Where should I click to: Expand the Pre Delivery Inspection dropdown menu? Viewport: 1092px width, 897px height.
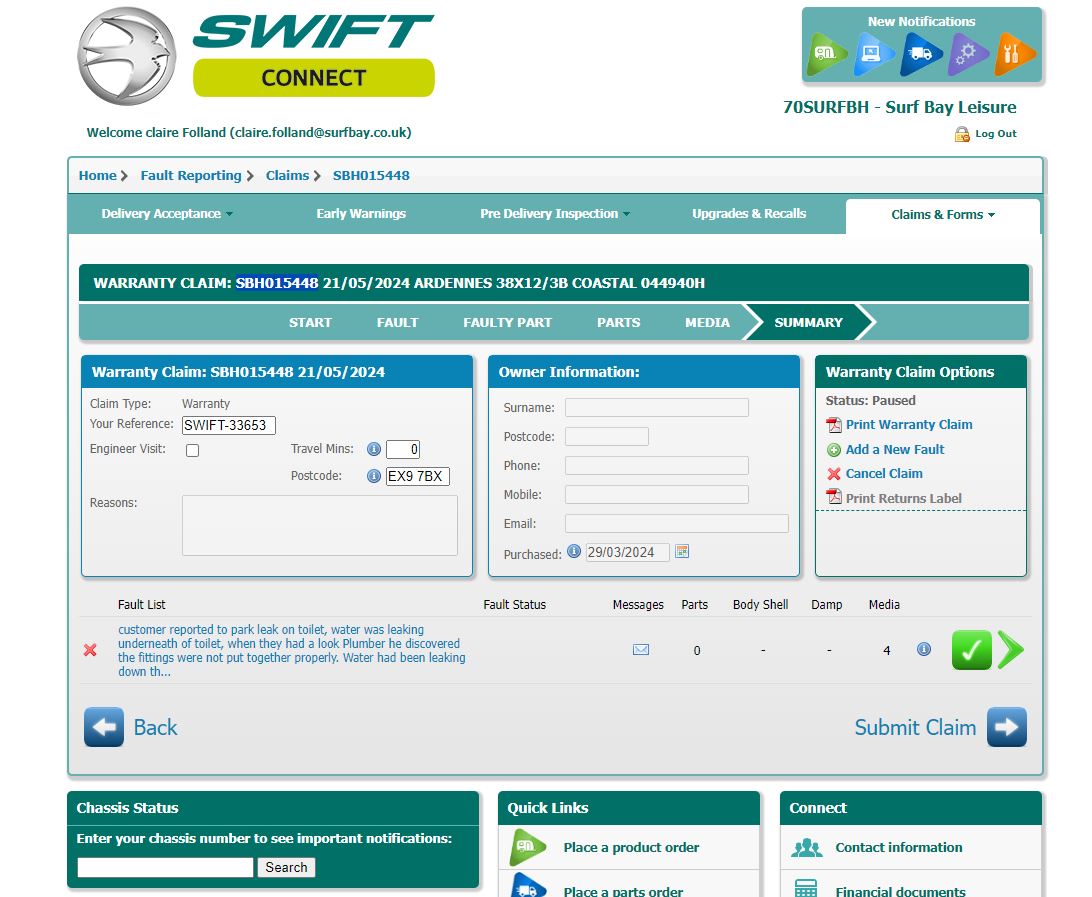click(555, 214)
